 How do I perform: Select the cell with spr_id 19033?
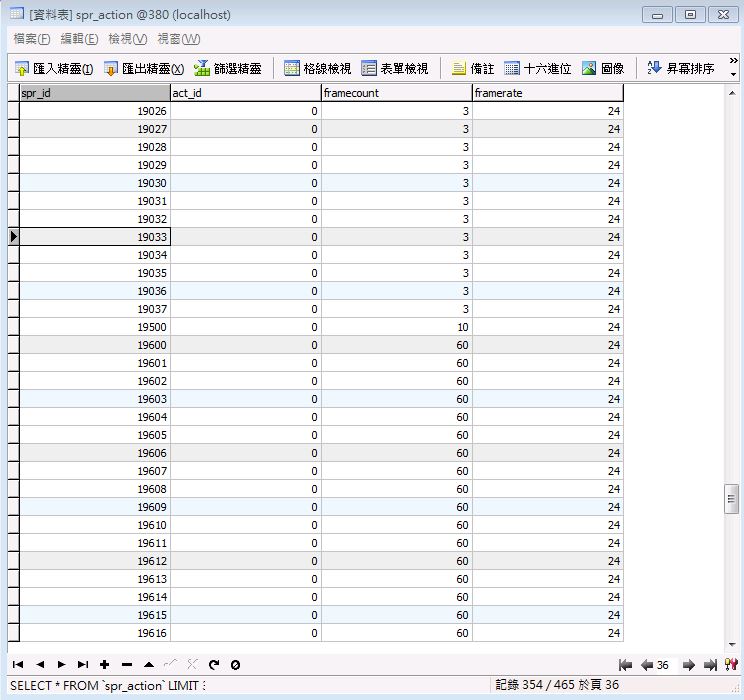click(95, 237)
